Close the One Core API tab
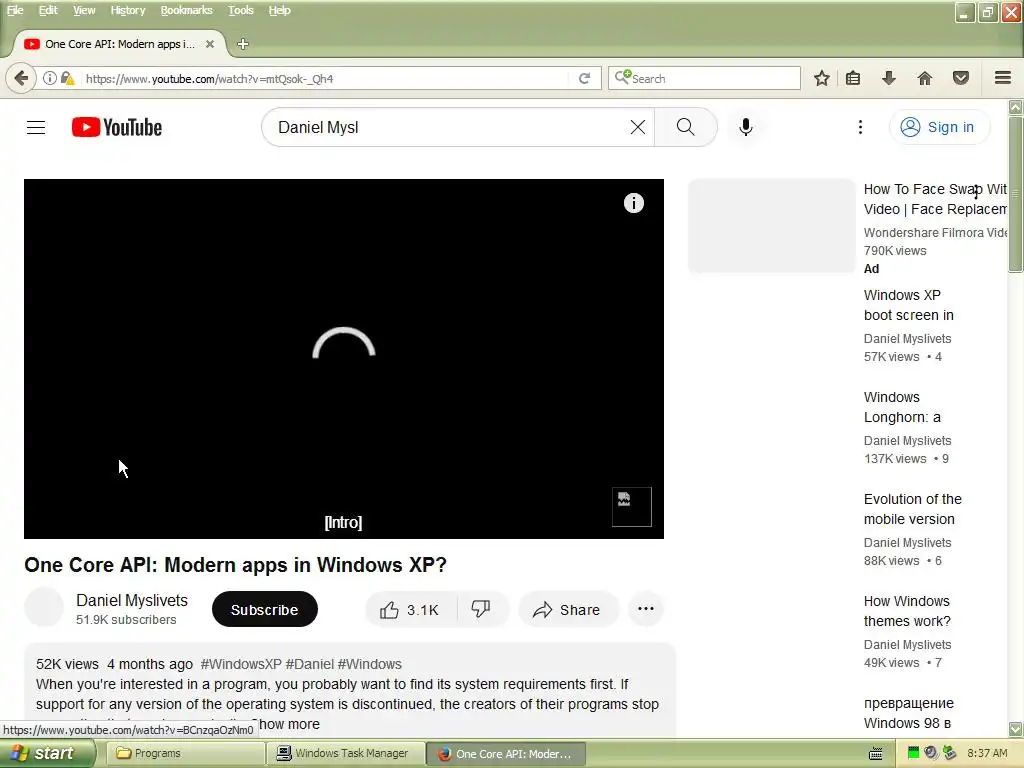This screenshot has width=1024, height=768. pos(210,44)
